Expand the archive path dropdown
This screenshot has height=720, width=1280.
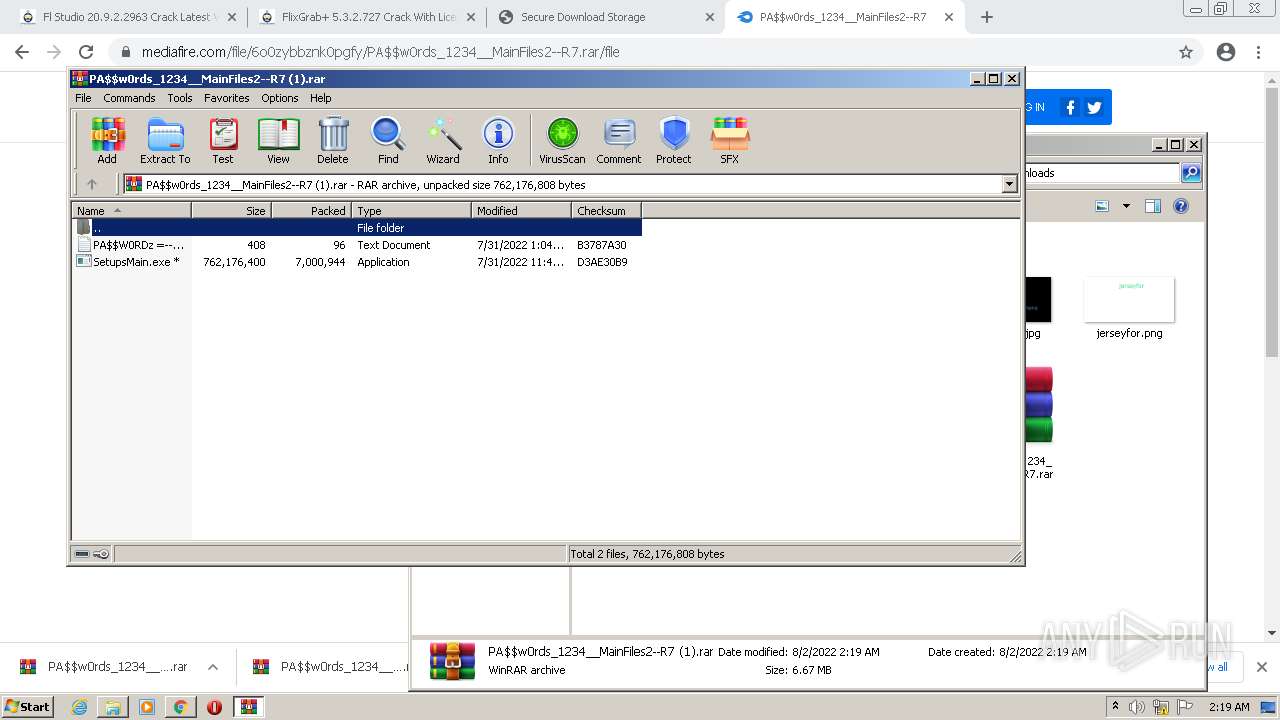1009,184
